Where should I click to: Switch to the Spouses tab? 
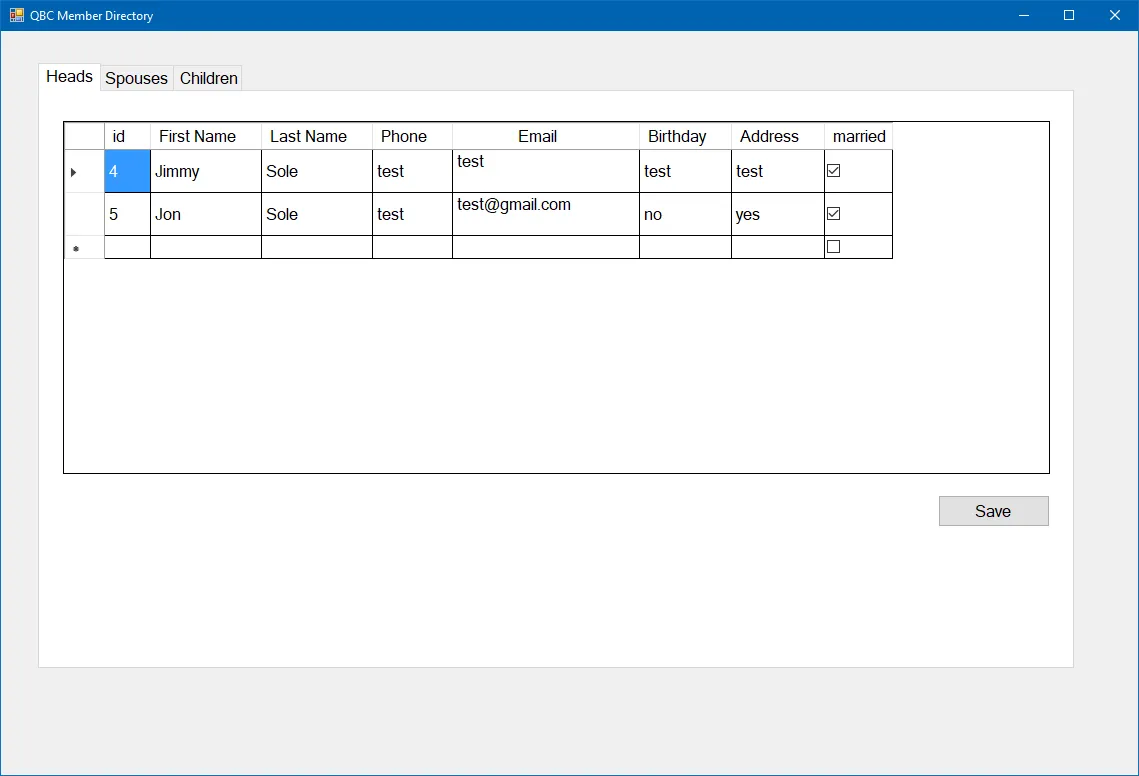click(x=137, y=78)
